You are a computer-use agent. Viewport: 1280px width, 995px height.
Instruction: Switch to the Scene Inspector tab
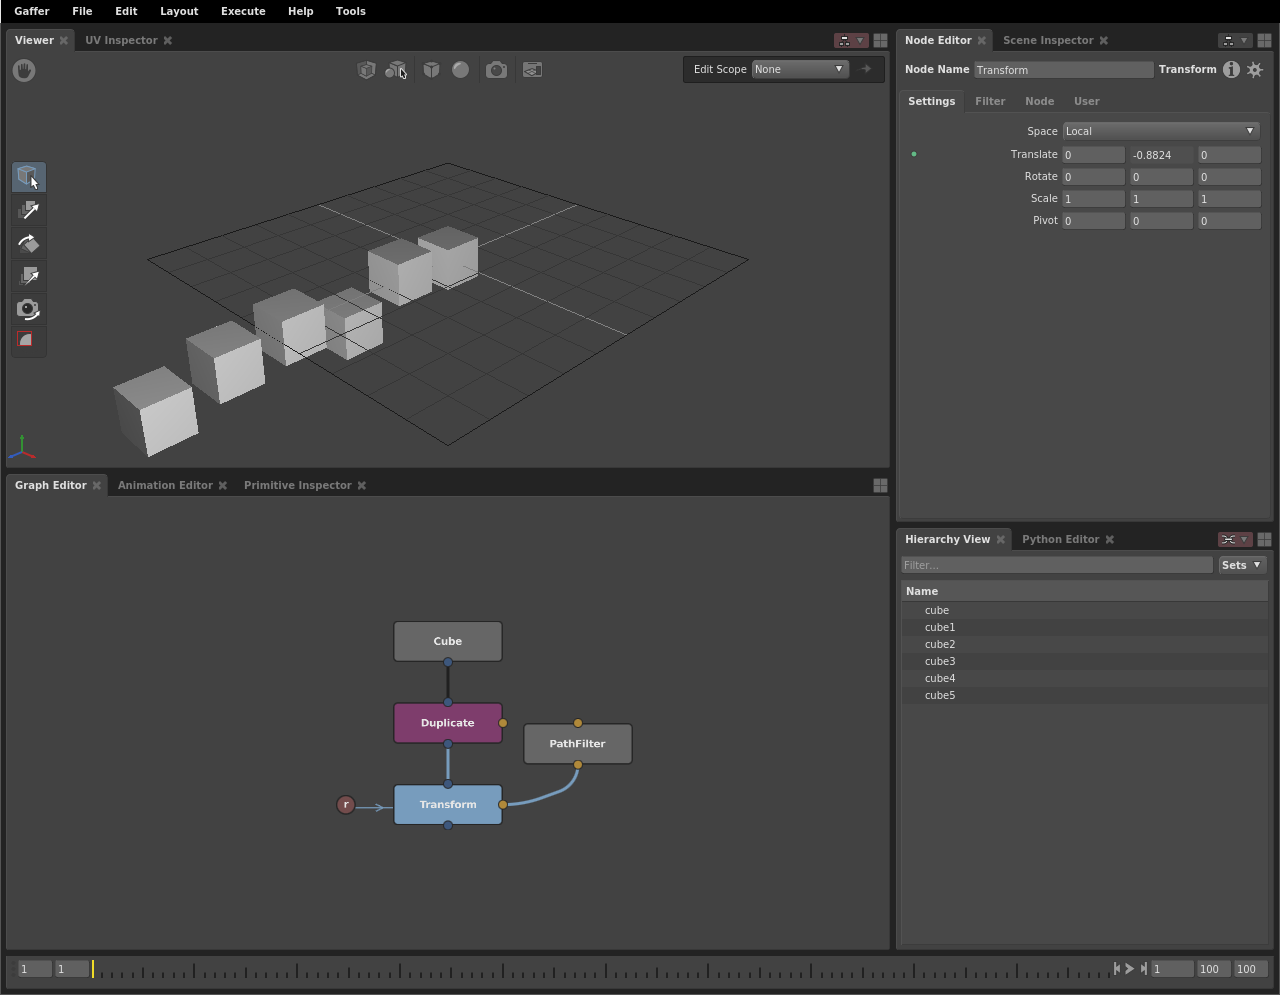(x=1047, y=40)
